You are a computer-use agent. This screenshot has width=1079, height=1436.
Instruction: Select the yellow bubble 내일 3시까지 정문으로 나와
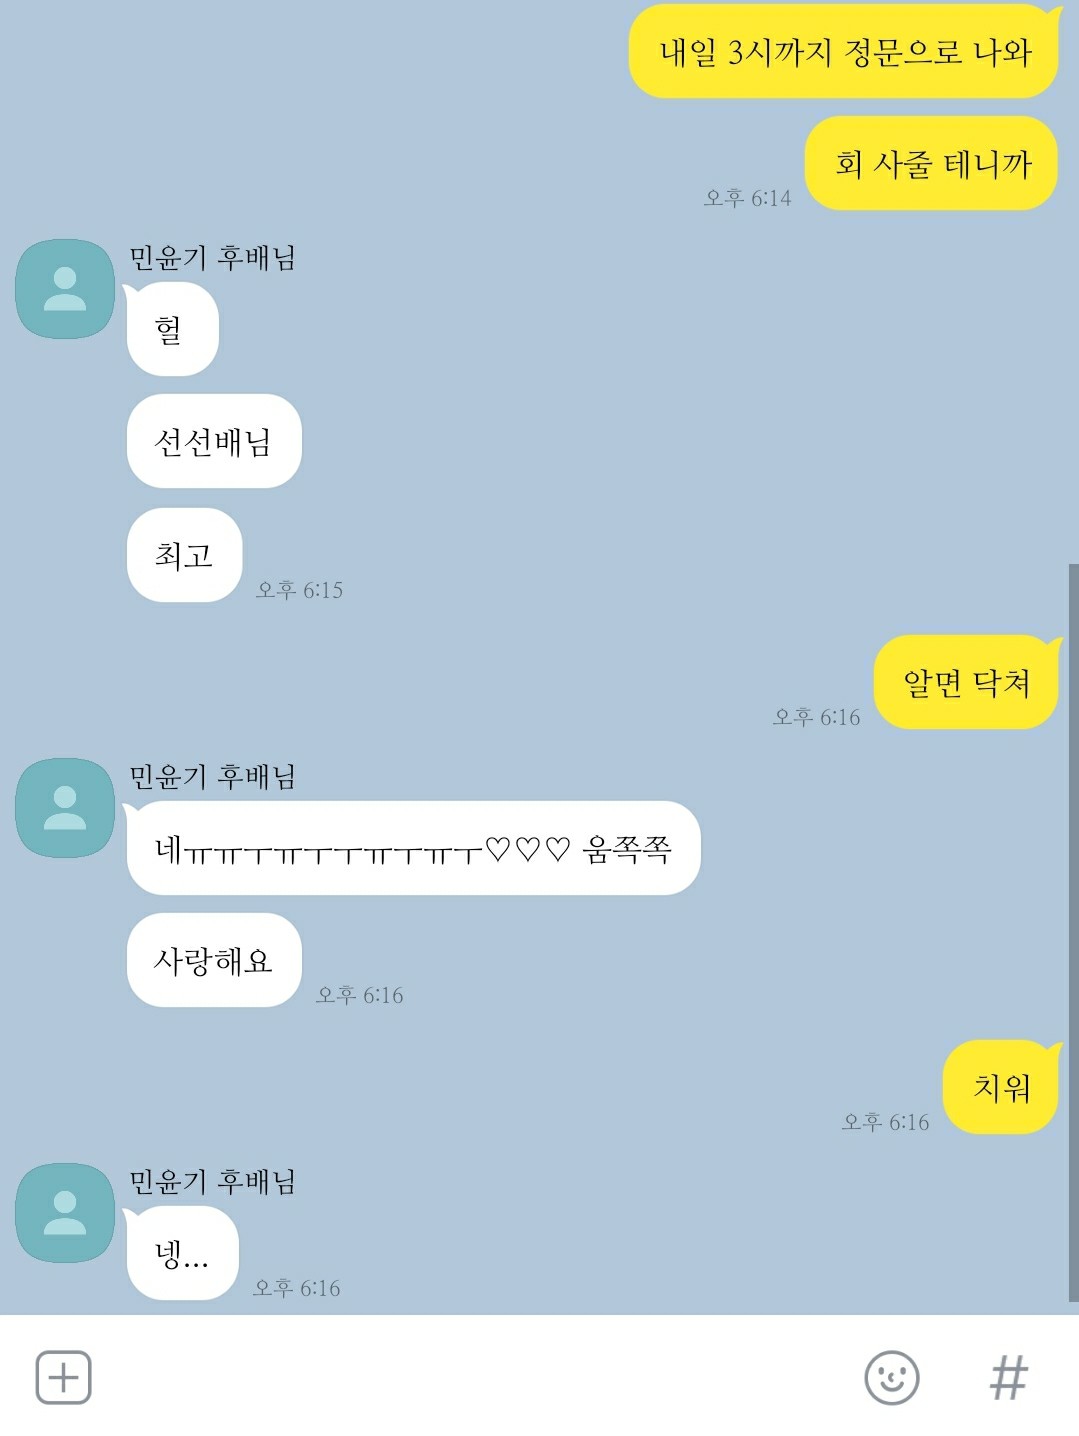point(844,51)
